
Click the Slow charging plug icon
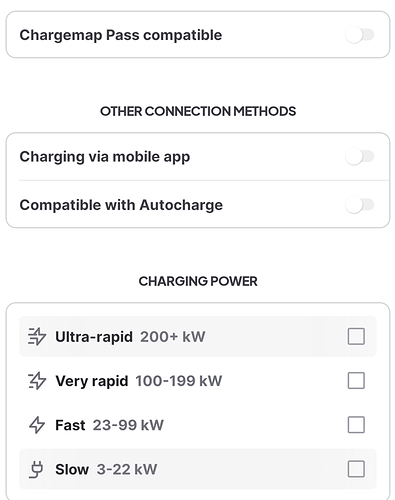[36, 469]
